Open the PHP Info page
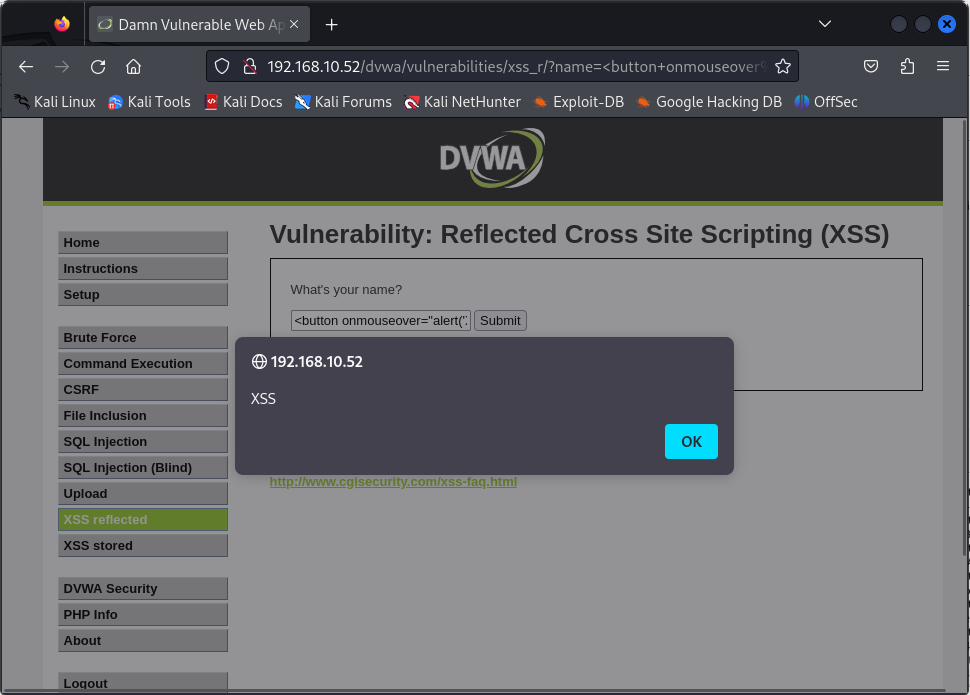970x695 pixels. point(143,615)
